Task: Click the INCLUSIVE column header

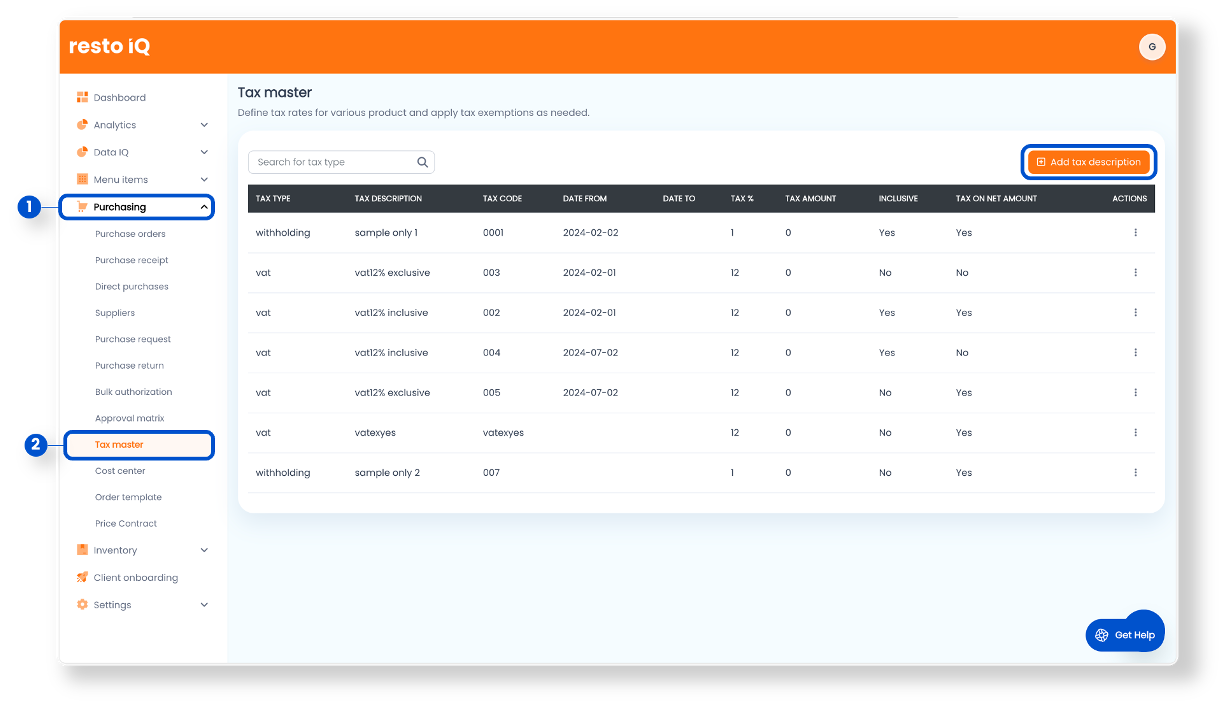Action: coord(898,199)
